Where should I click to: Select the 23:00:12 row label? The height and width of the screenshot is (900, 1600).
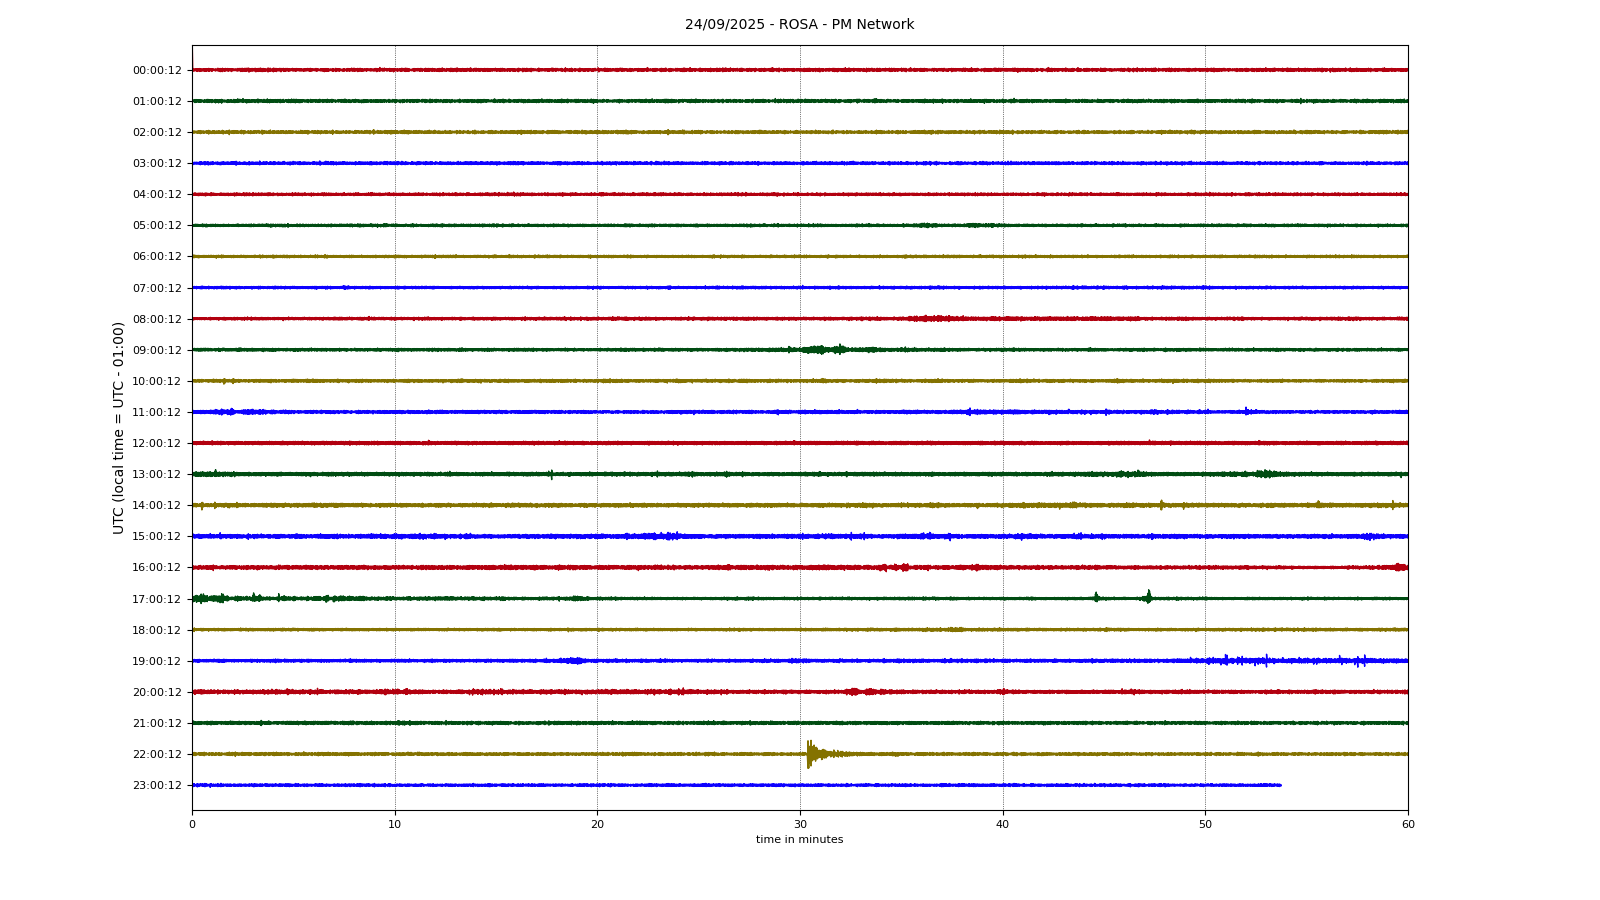(x=157, y=785)
